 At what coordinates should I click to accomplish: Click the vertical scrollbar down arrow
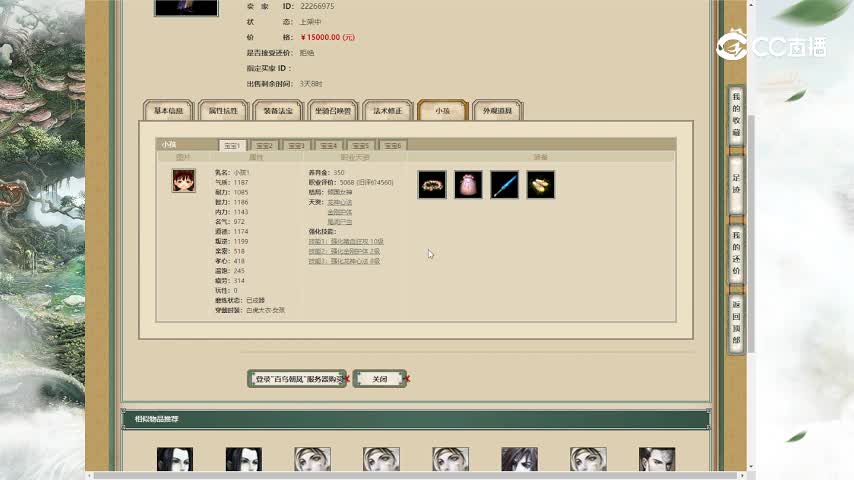point(751,467)
